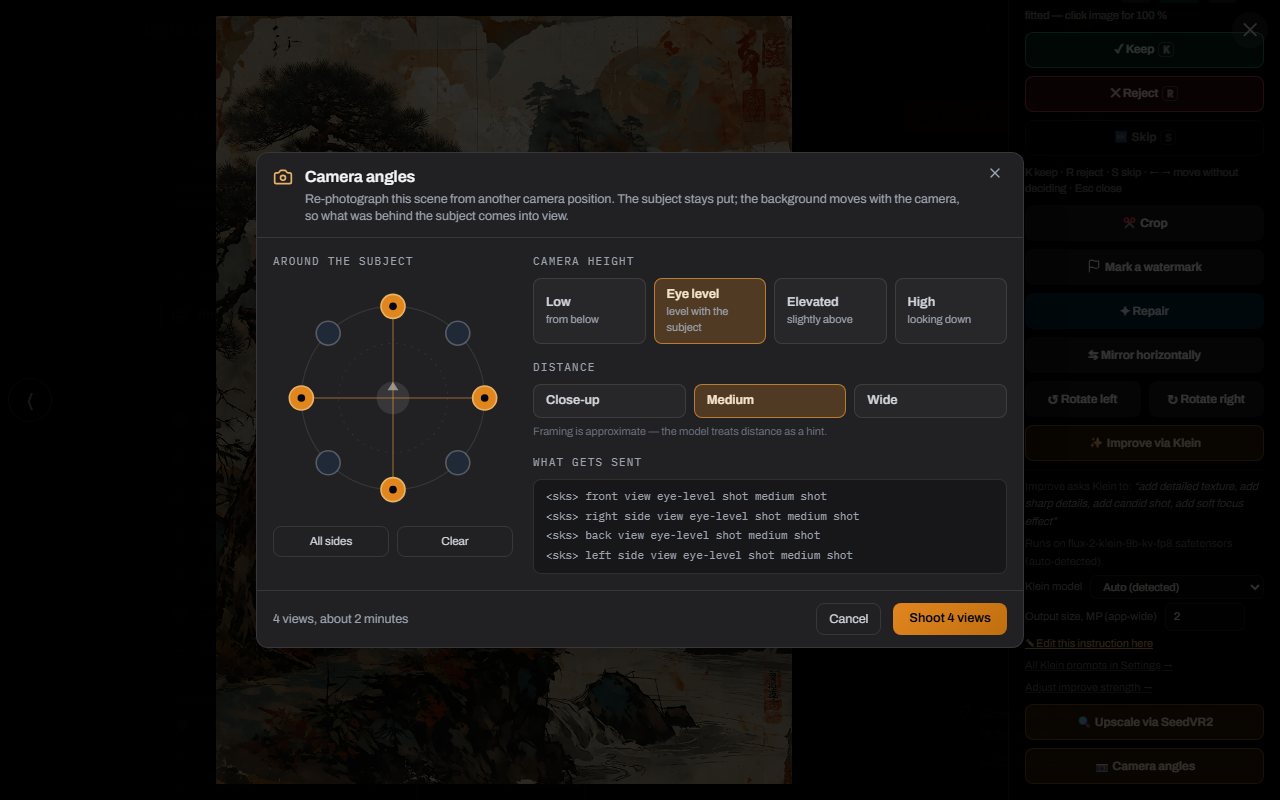Set distance to Medium
Image resolution: width=1280 pixels, height=800 pixels.
click(x=770, y=401)
